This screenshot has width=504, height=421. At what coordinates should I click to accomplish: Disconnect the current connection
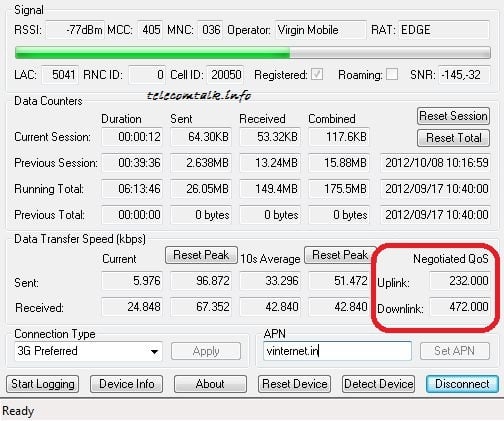(x=462, y=384)
